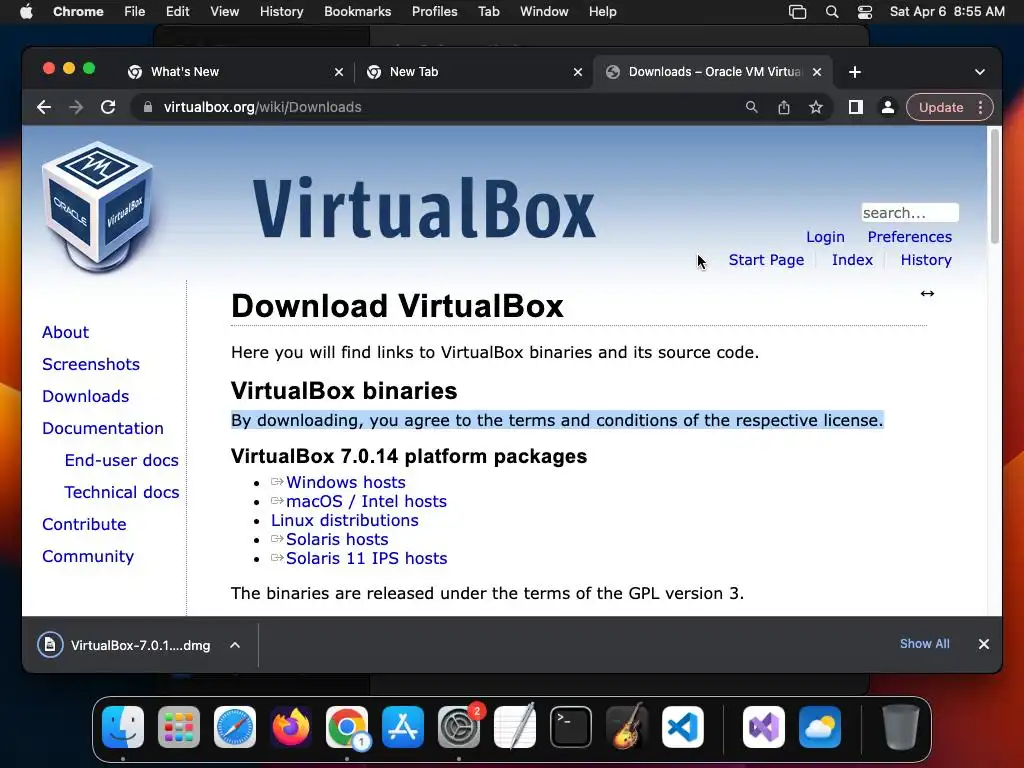Click Show All downloads
The width and height of the screenshot is (1024, 768).
tap(925, 644)
